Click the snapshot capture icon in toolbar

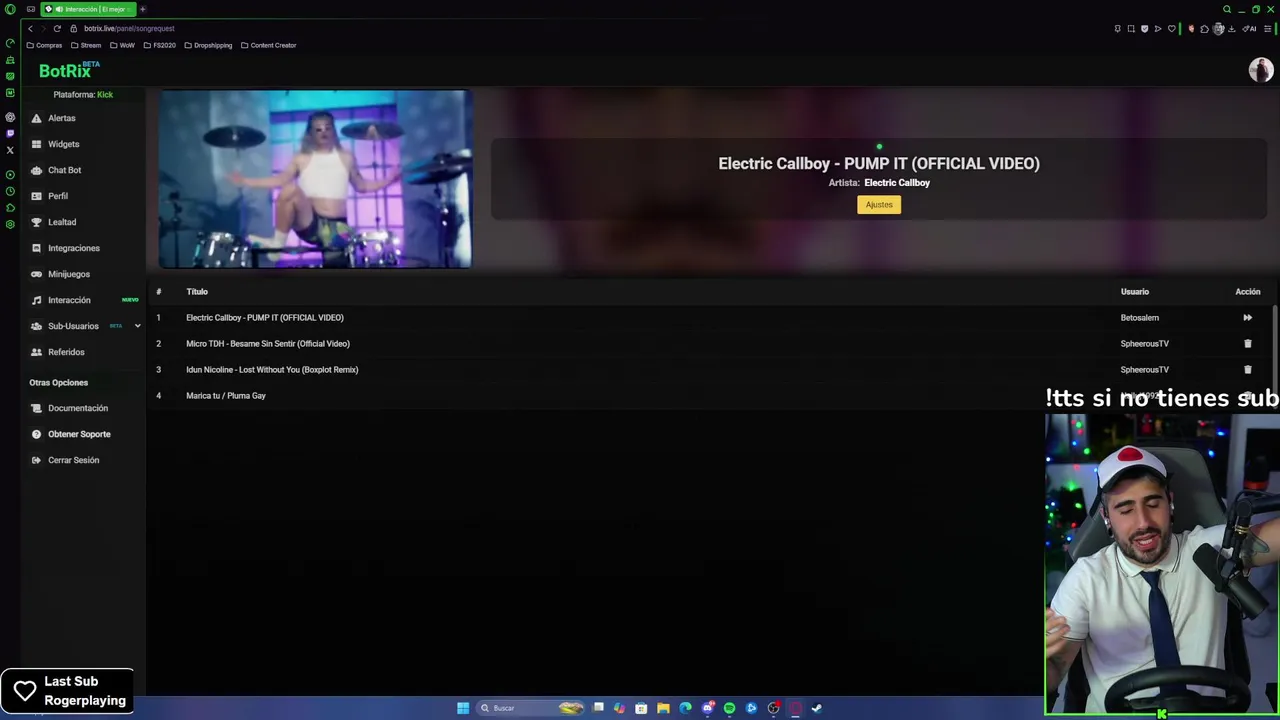coord(1131,29)
